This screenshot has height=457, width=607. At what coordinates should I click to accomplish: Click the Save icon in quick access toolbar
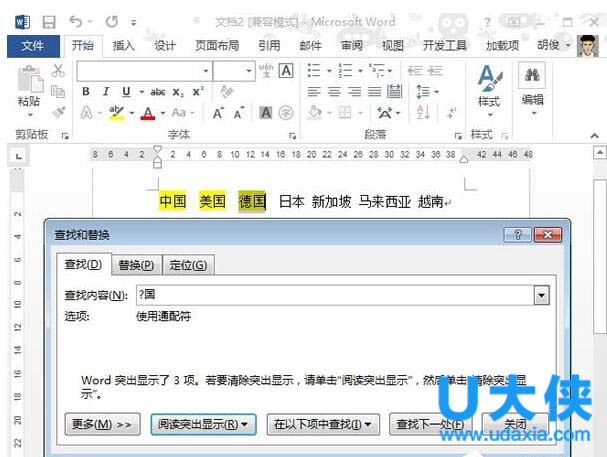pos(48,20)
